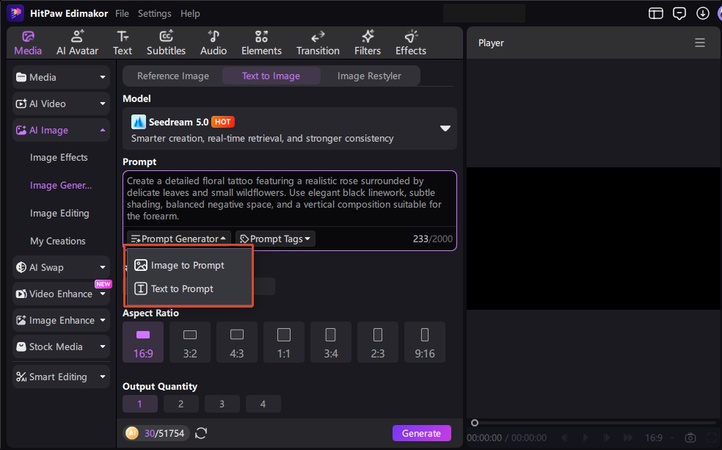Open the Filters tool

367,43
